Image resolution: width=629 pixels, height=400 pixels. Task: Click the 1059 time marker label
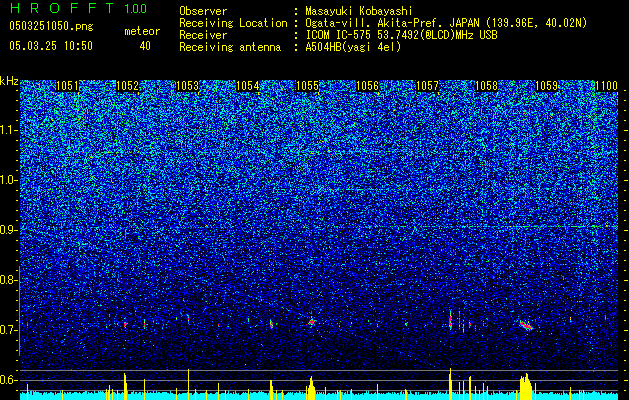547,86
